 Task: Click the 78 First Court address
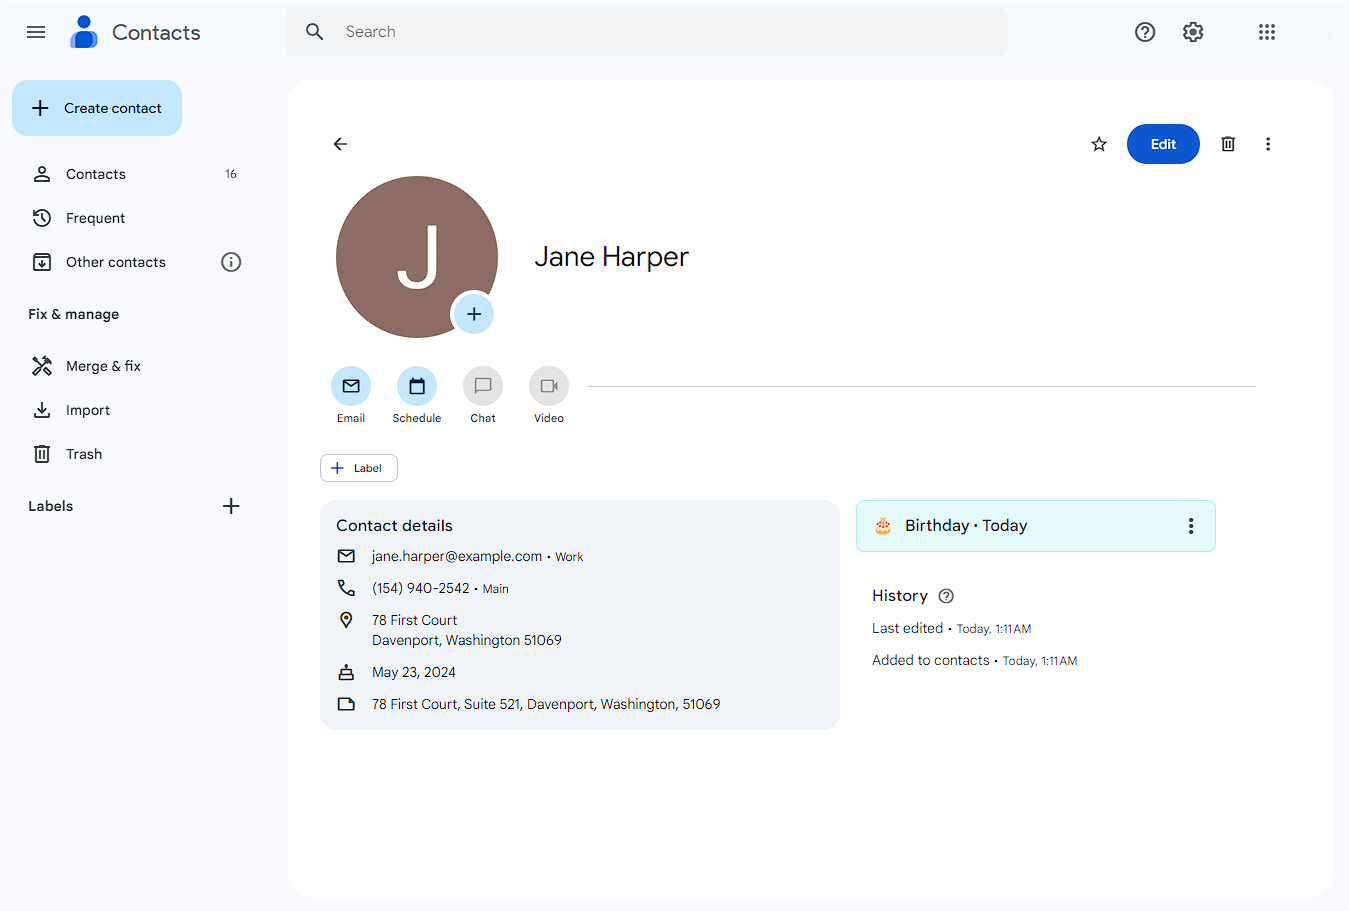467,630
